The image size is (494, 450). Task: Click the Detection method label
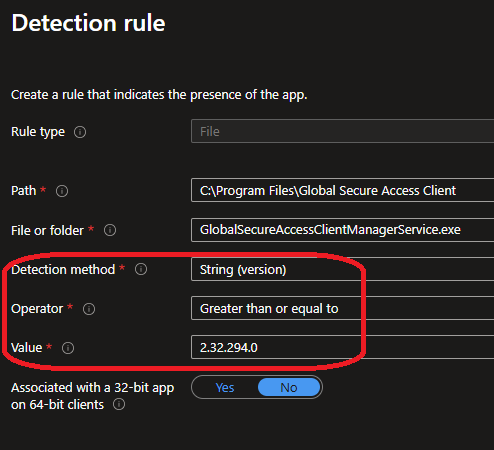point(63,269)
